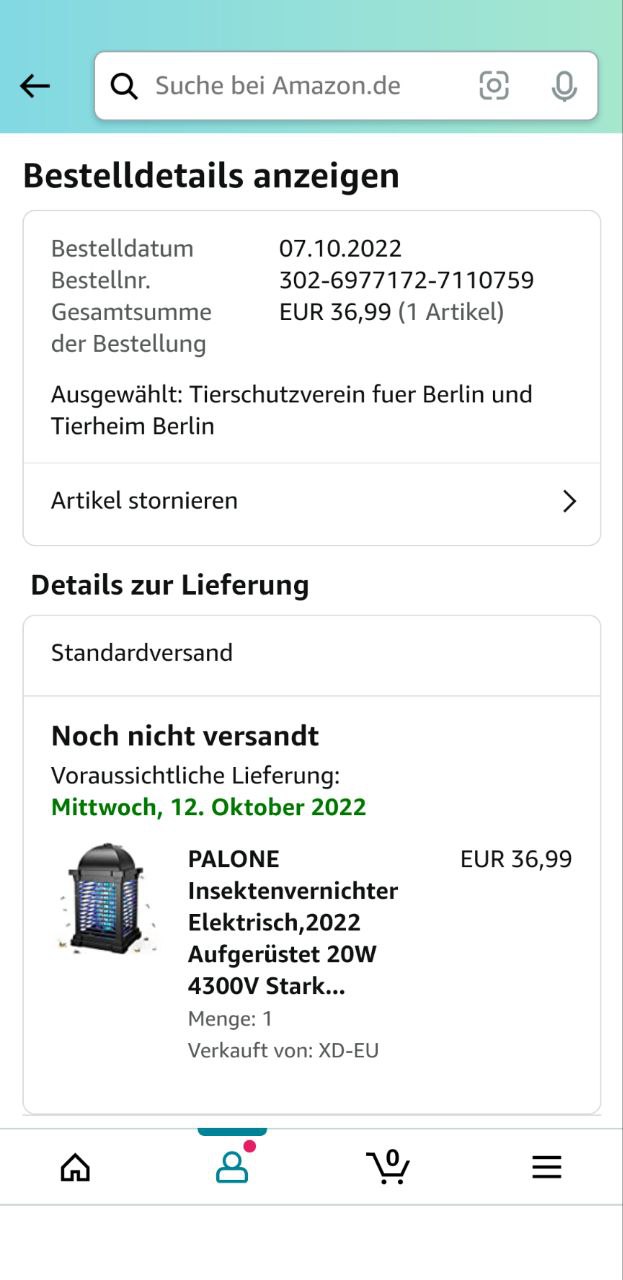Open the PALONE Insektenvernichter product image
Image resolution: width=623 pixels, height=1280 pixels.
106,896
